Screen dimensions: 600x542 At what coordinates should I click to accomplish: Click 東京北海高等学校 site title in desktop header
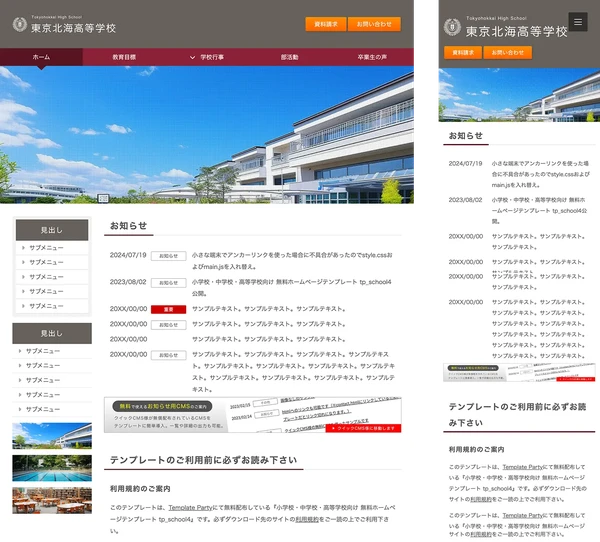73,28
